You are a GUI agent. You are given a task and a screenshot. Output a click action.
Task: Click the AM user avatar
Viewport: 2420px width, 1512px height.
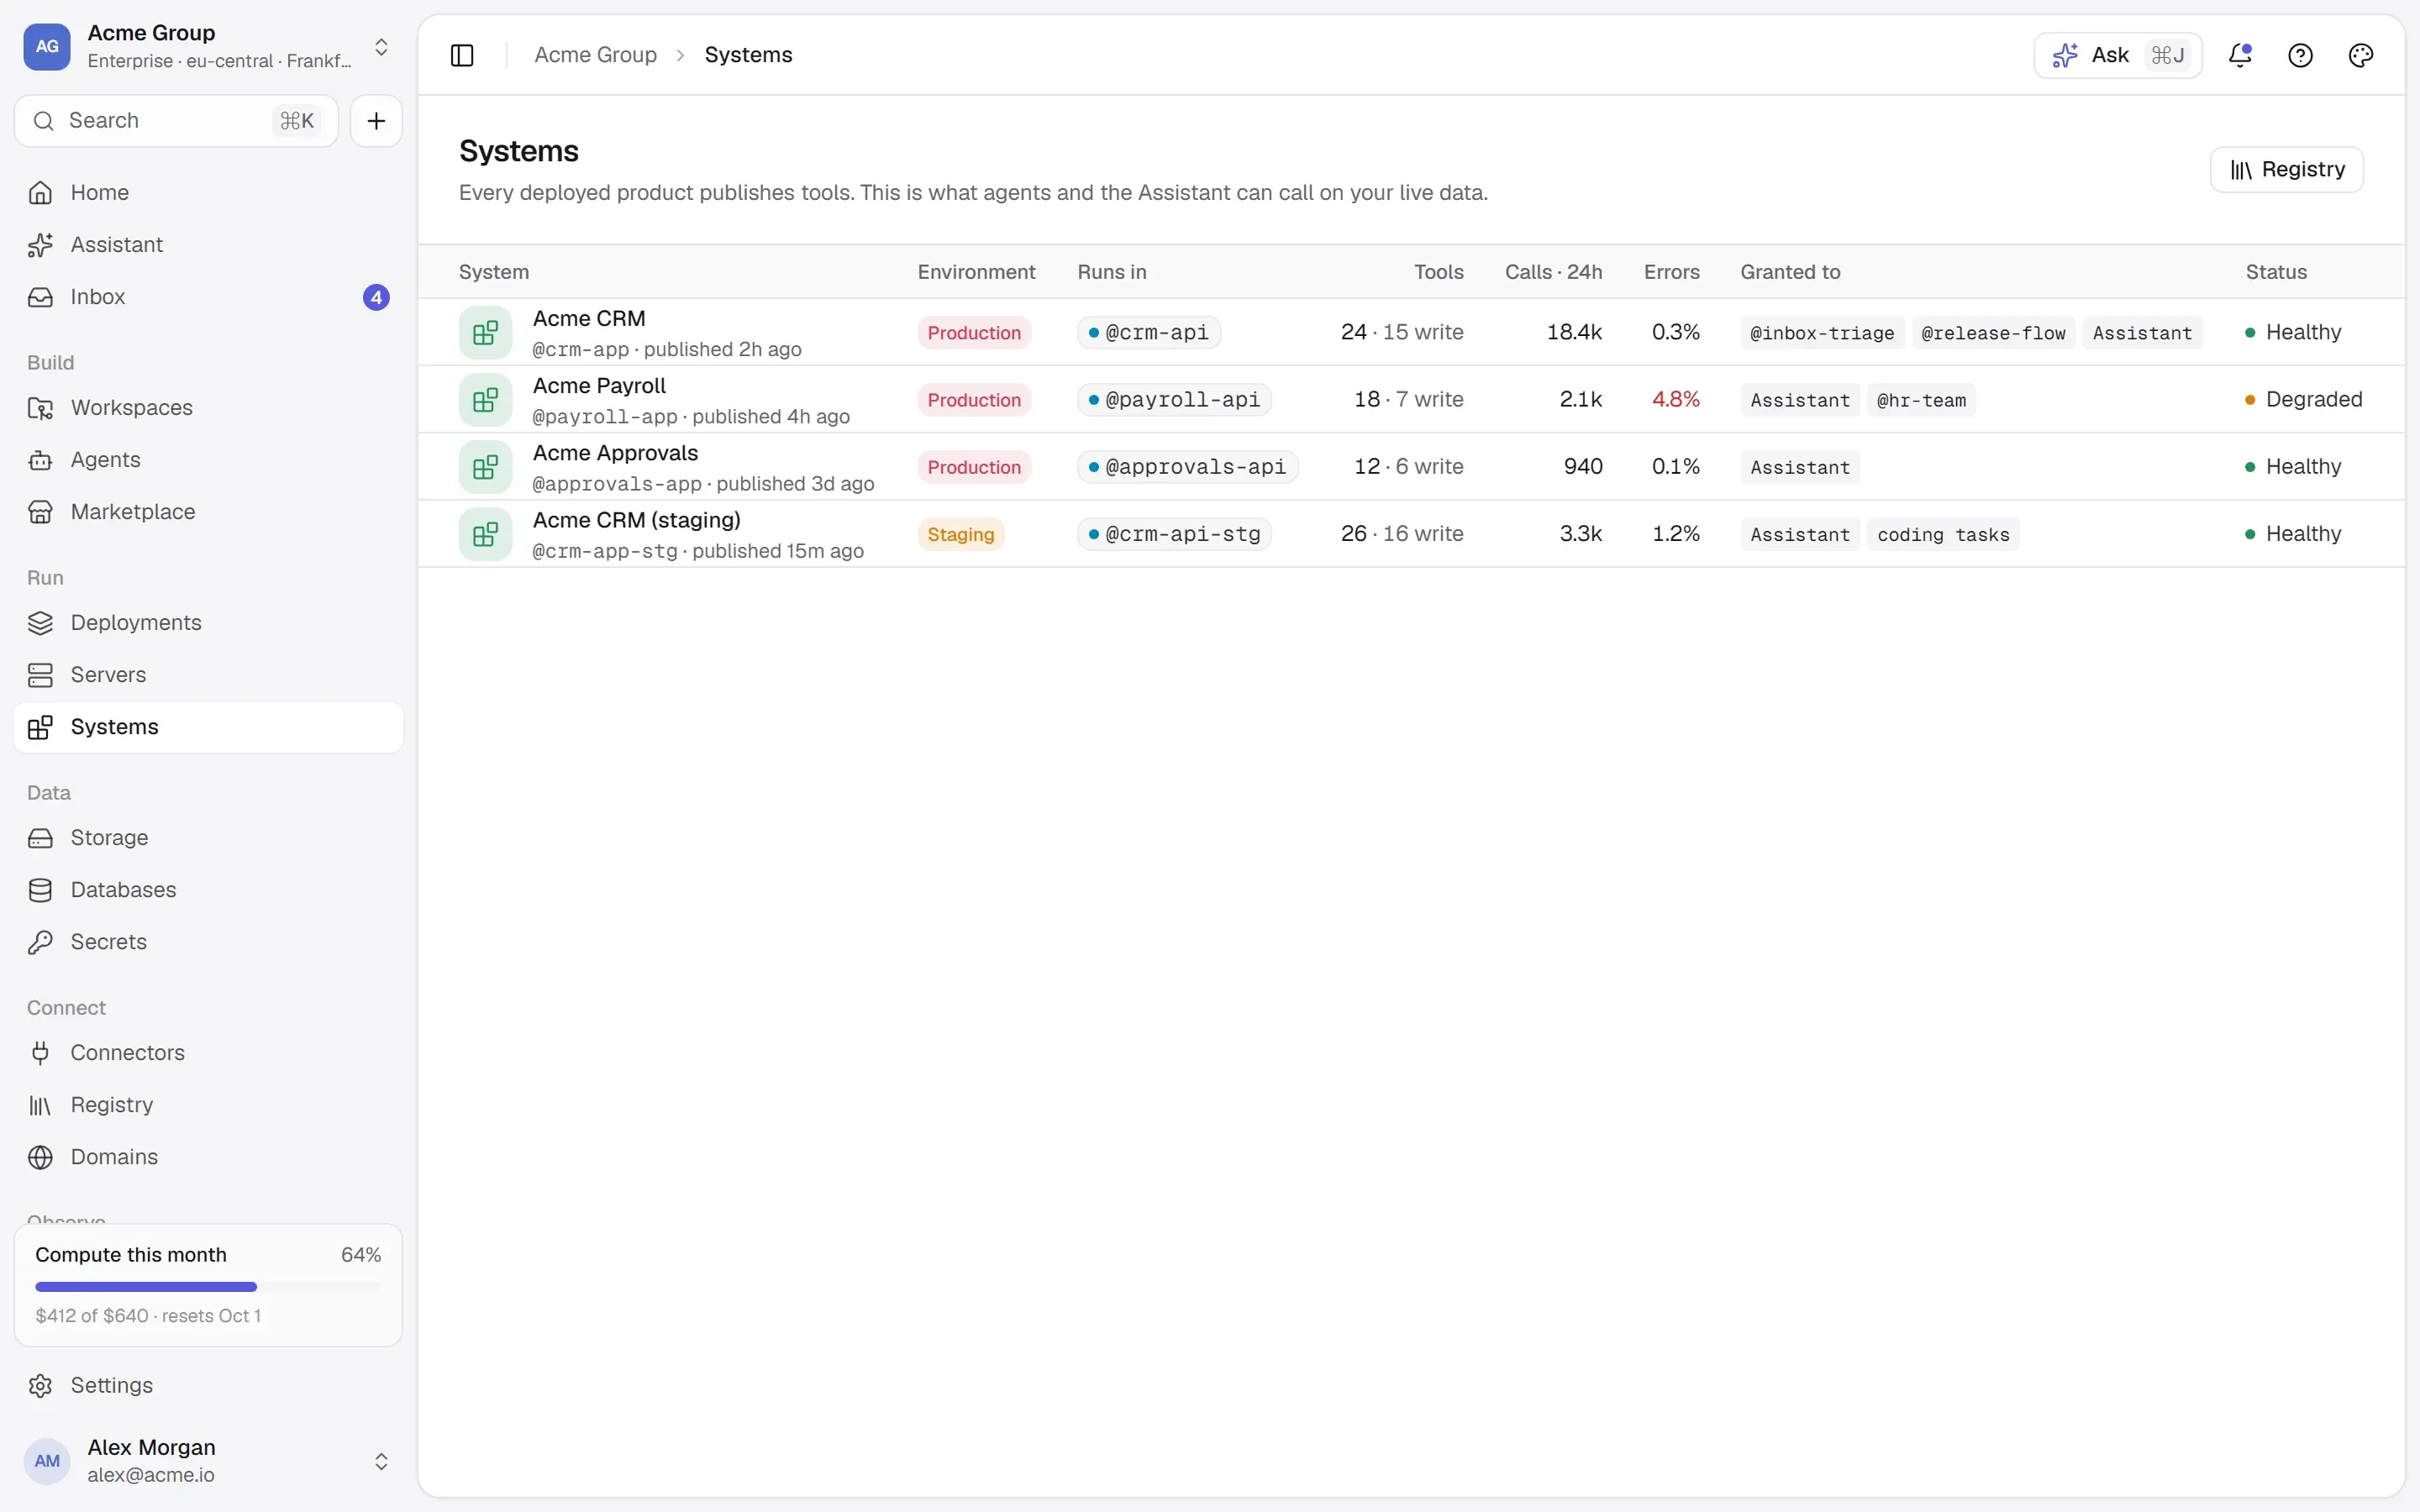[47, 1461]
